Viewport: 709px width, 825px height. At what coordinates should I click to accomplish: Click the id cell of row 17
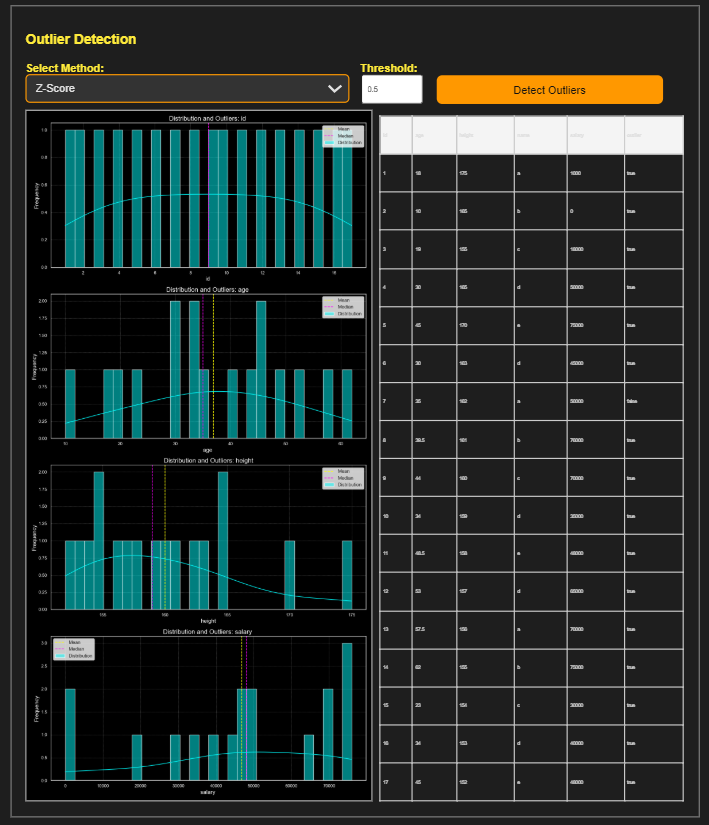[x=395, y=782]
